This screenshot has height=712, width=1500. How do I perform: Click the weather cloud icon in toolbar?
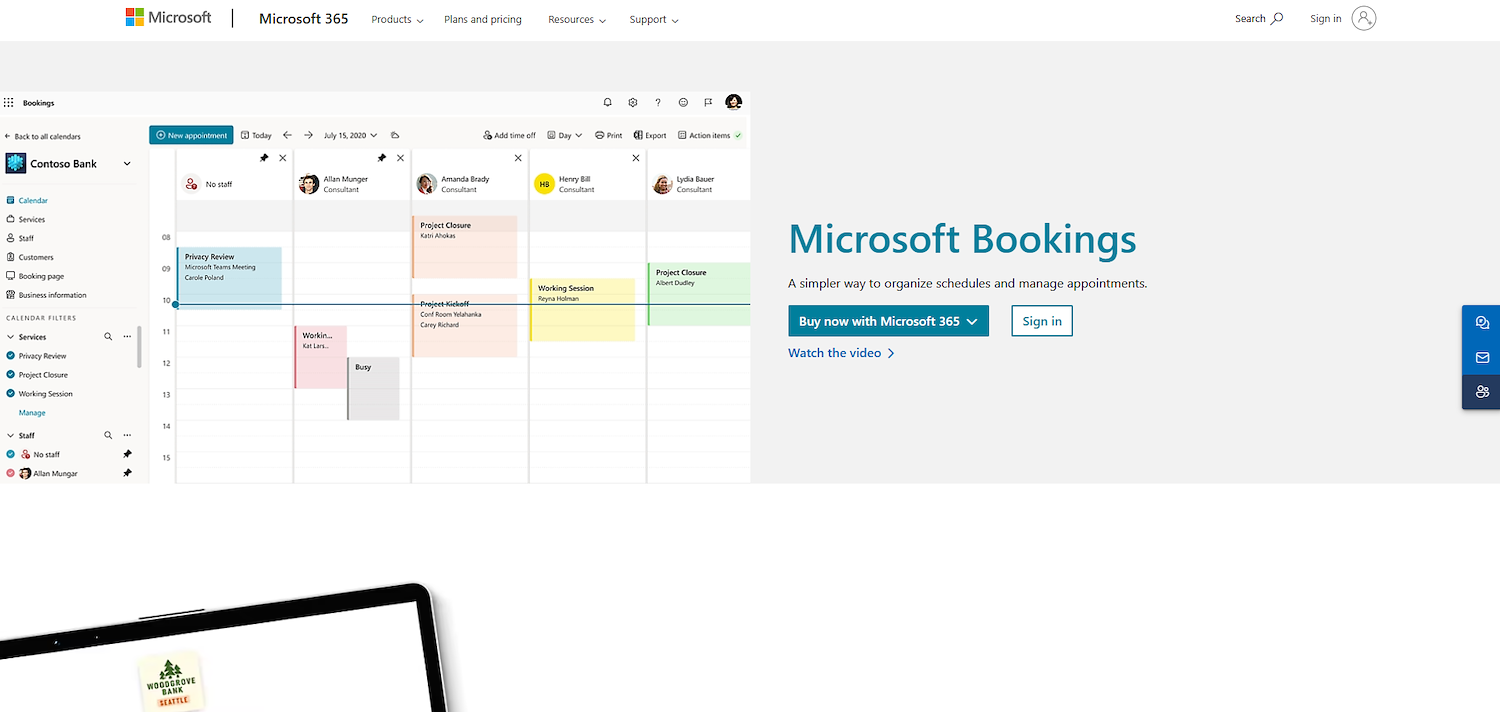click(395, 135)
